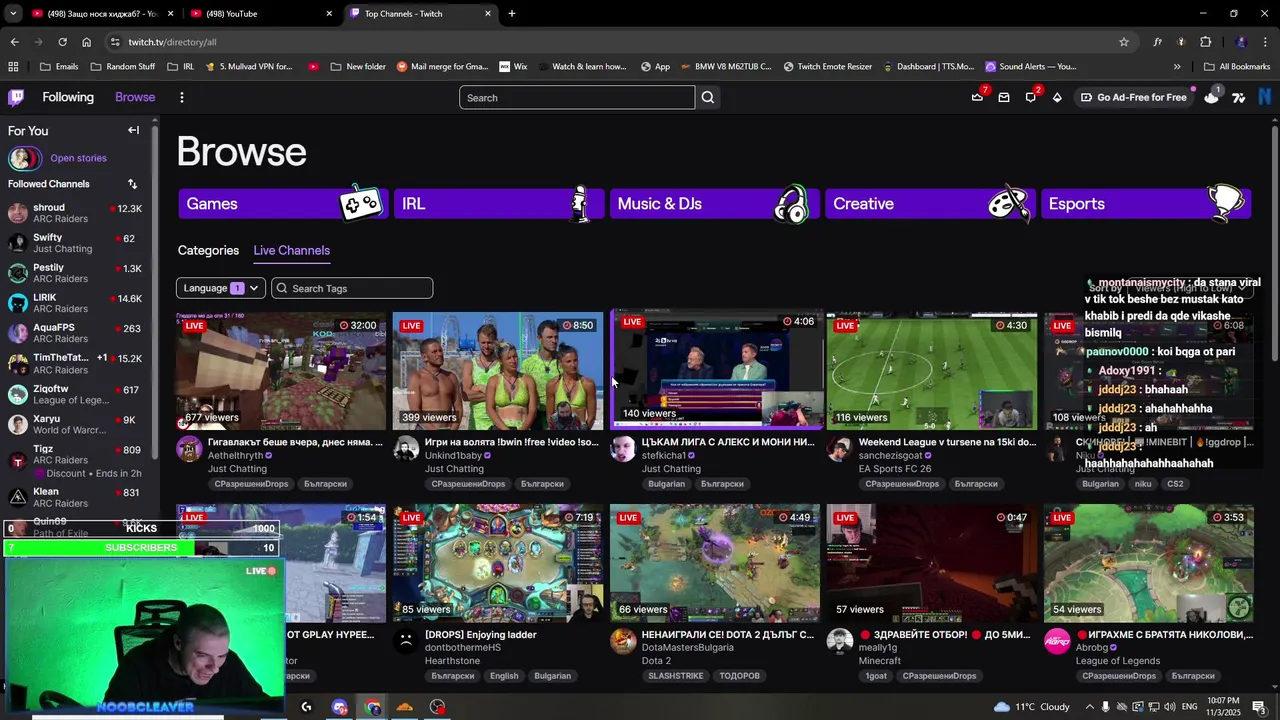Viewport: 1280px width, 720px height.
Task: Open the Esports category banner
Action: (1146, 203)
